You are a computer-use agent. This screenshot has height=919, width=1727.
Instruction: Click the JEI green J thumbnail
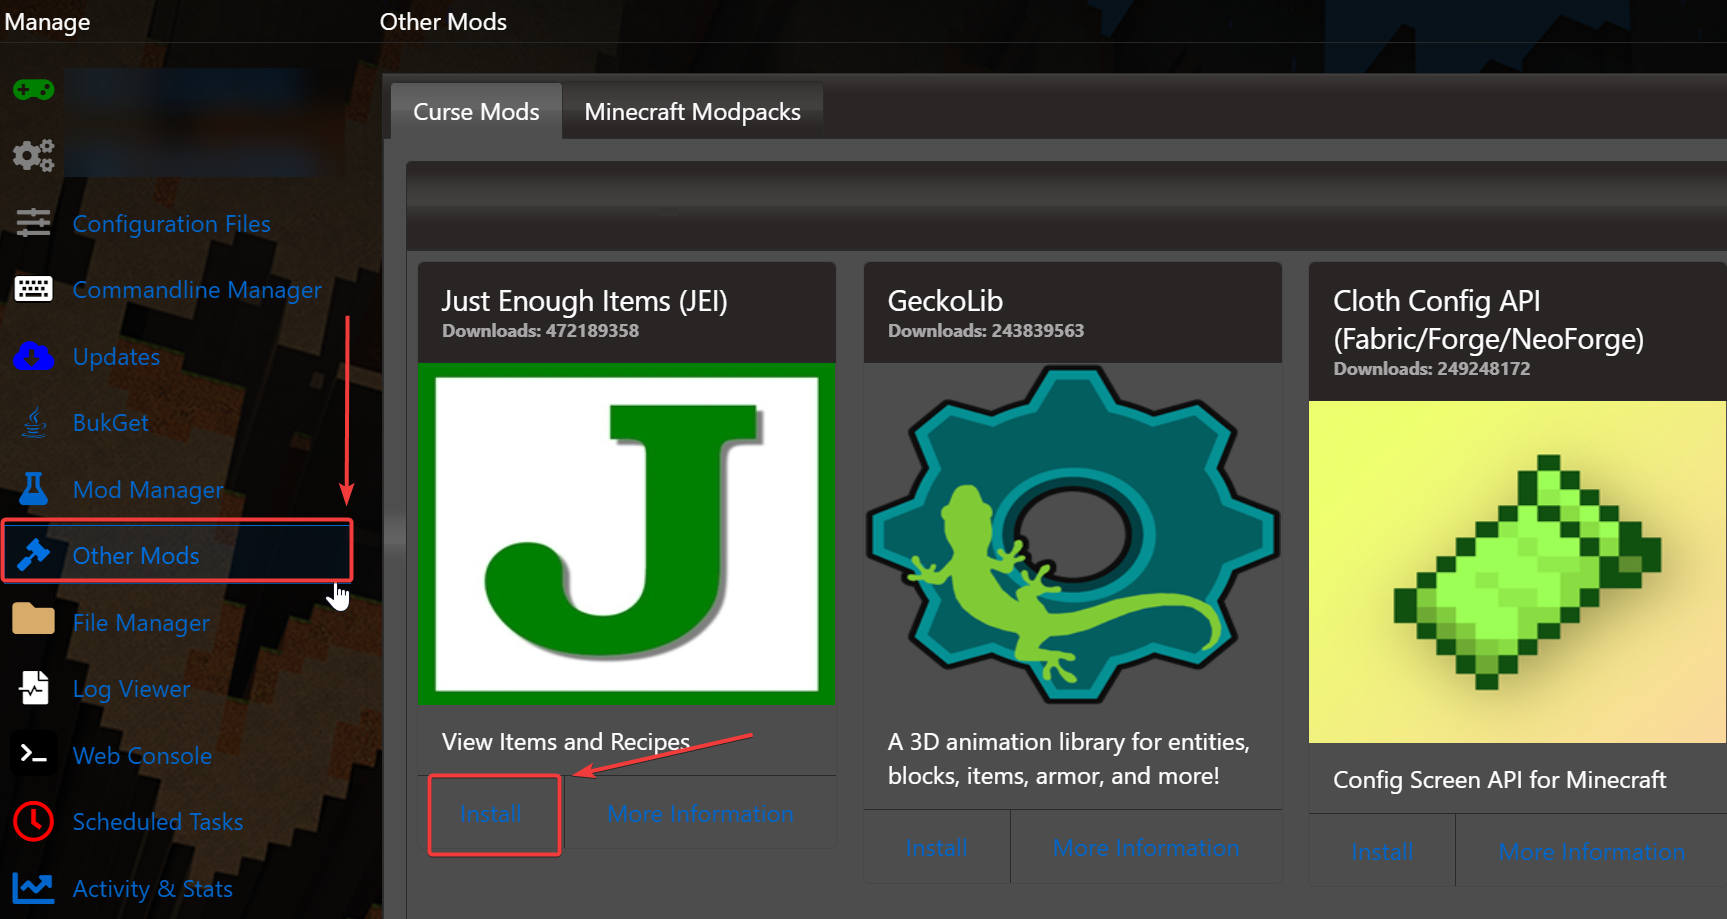627,534
